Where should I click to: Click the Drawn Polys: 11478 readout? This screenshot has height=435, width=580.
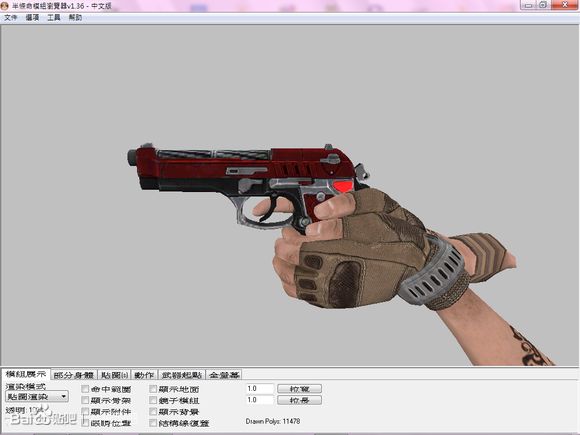tap(273, 421)
